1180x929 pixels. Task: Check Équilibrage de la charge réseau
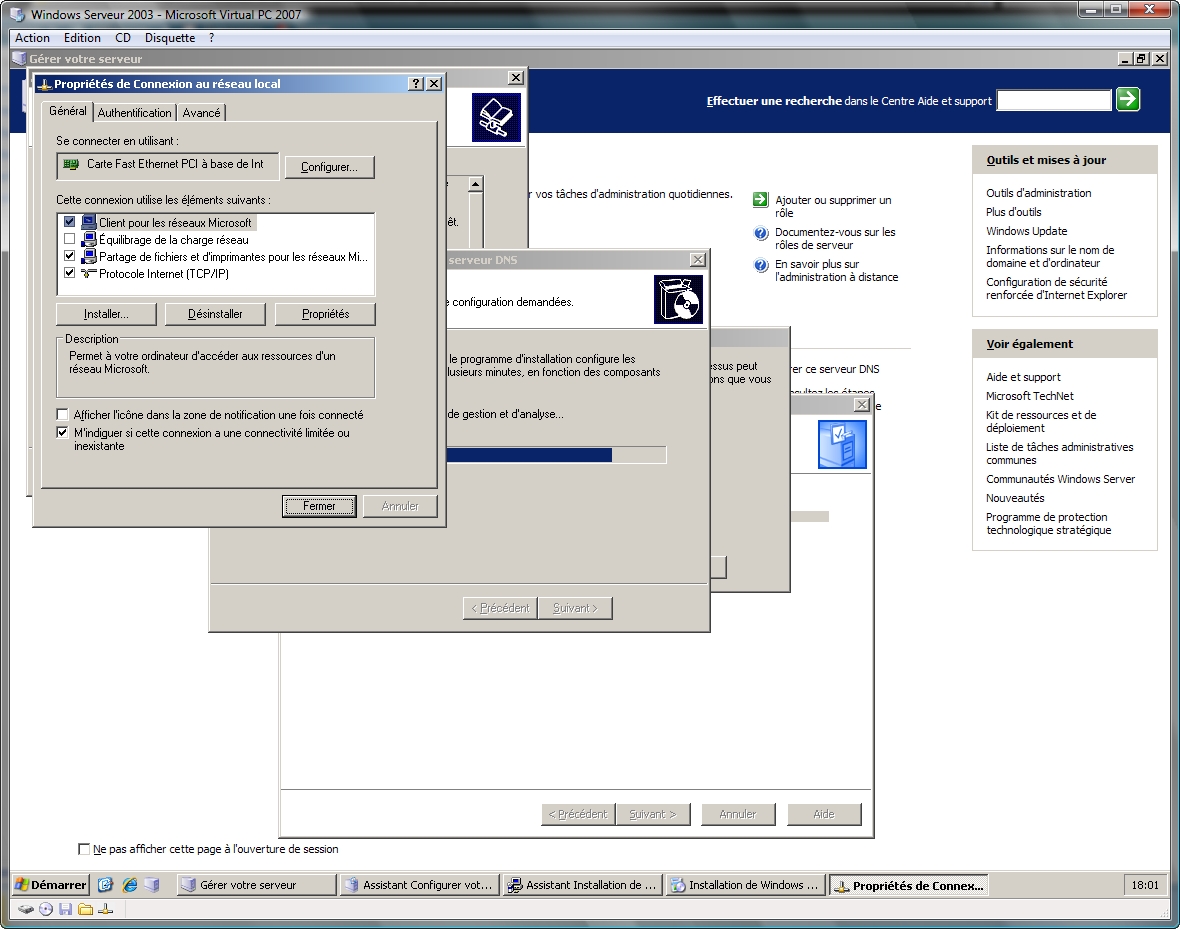(70, 239)
